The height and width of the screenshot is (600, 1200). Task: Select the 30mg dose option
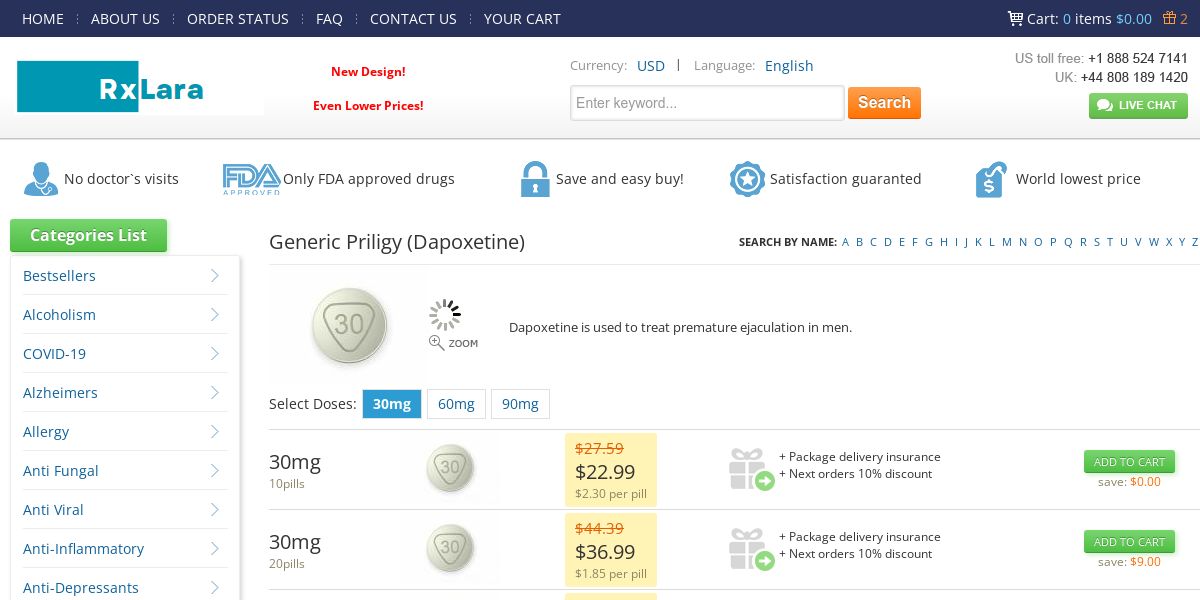392,404
